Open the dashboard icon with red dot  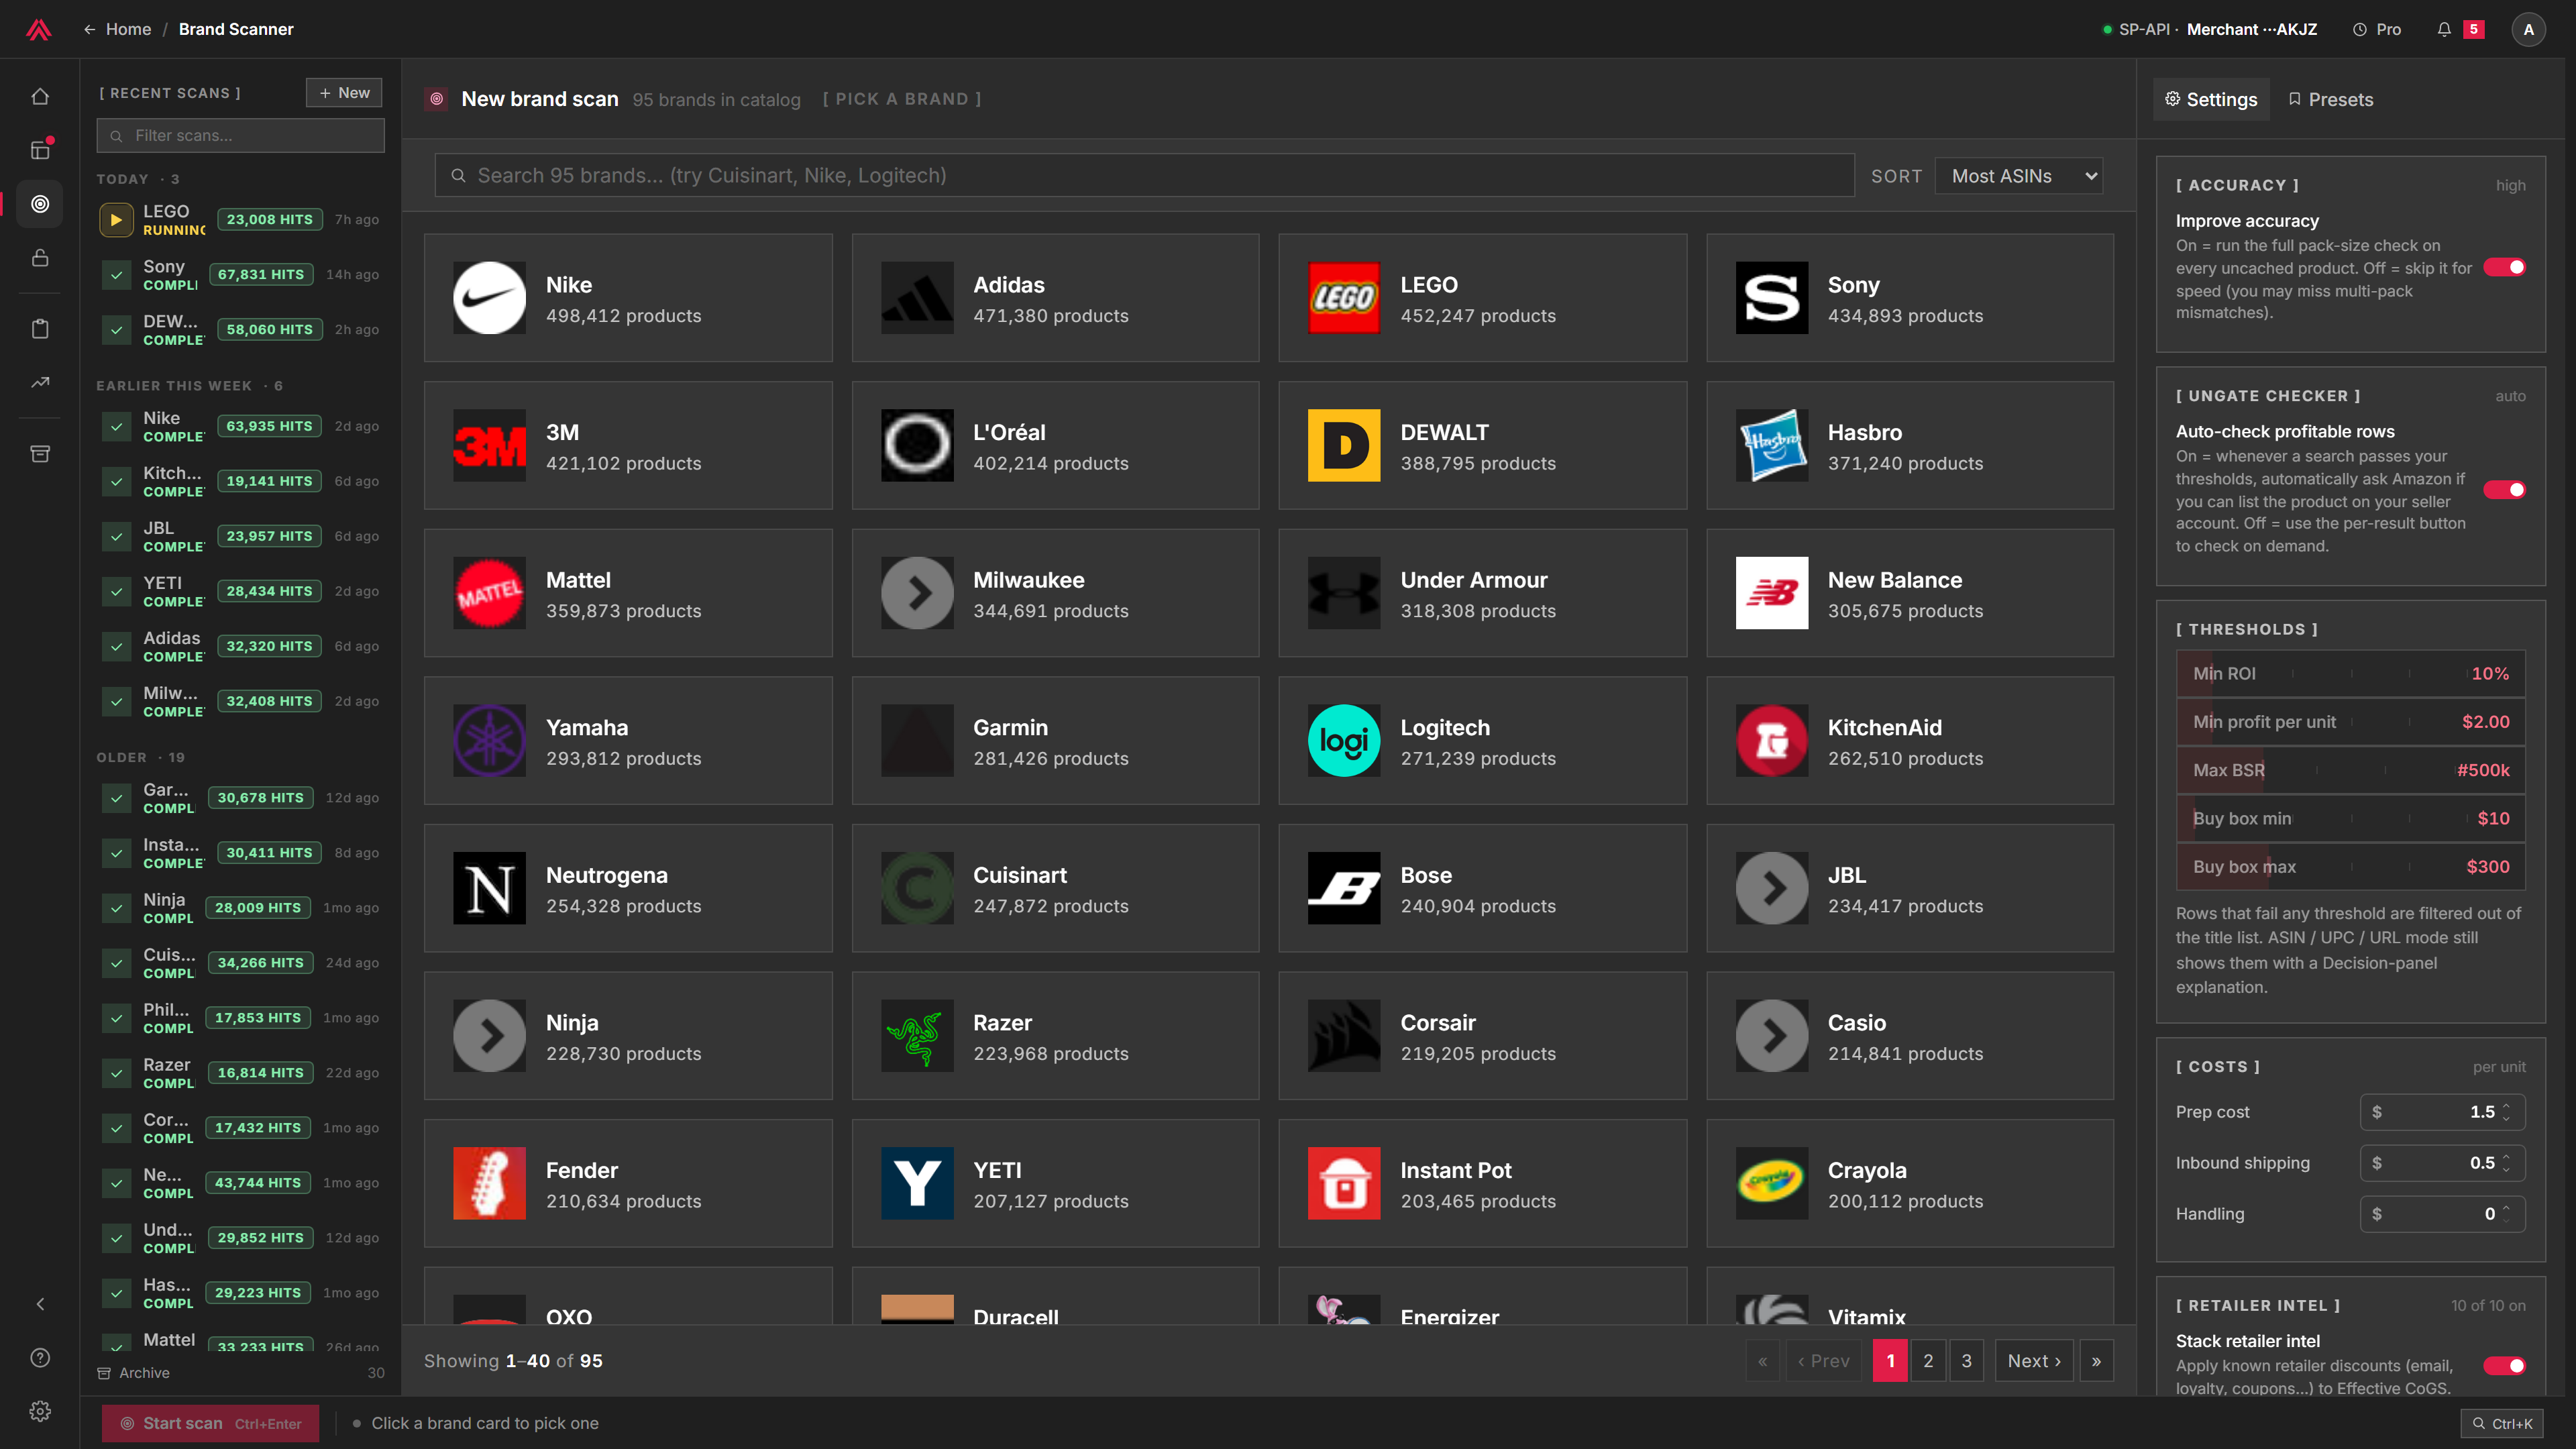point(40,150)
